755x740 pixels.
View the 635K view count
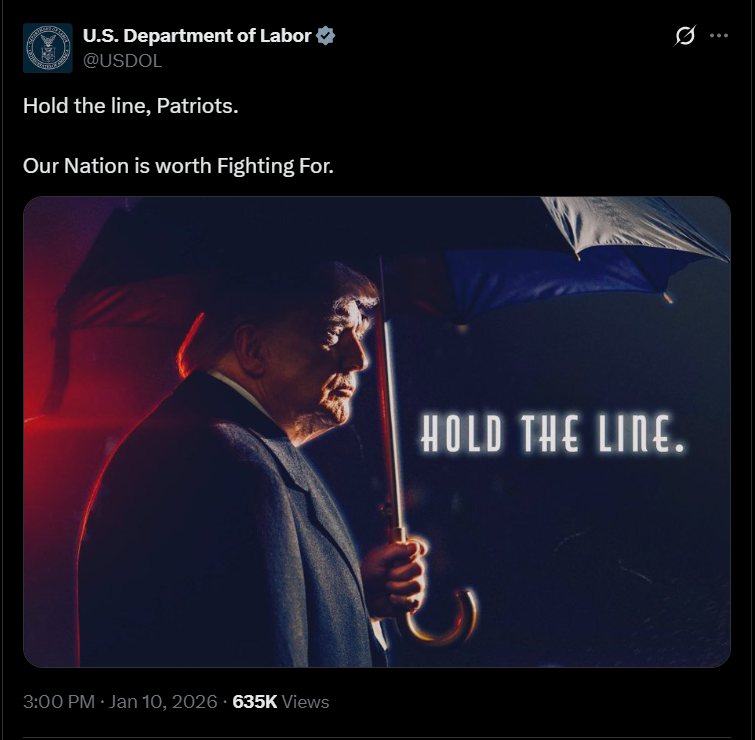tap(255, 701)
